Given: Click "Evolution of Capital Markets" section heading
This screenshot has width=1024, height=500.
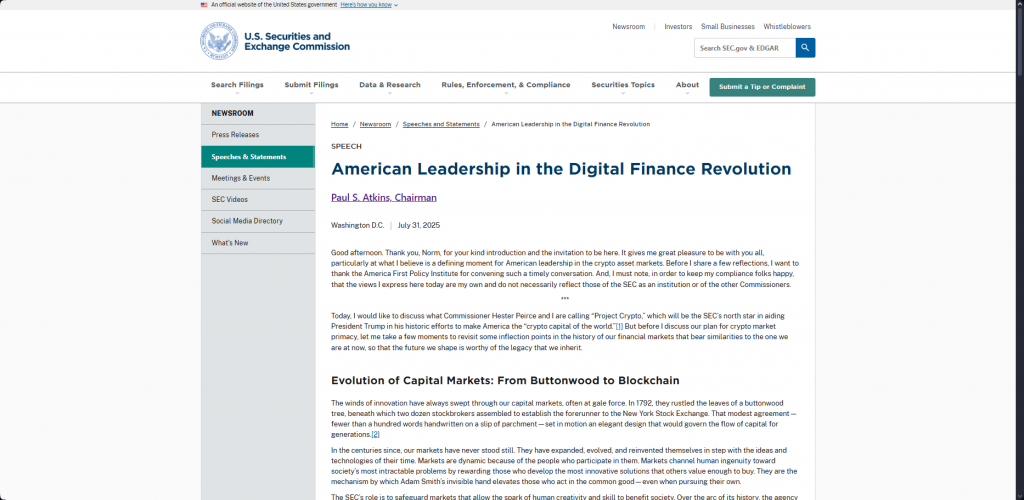Looking at the screenshot, I should [505, 381].
